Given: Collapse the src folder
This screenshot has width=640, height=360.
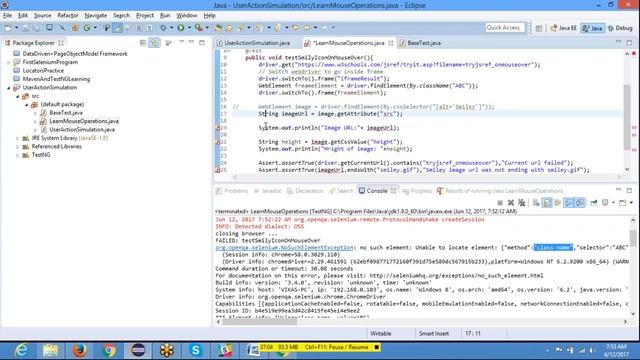Looking at the screenshot, I should click(18, 96).
